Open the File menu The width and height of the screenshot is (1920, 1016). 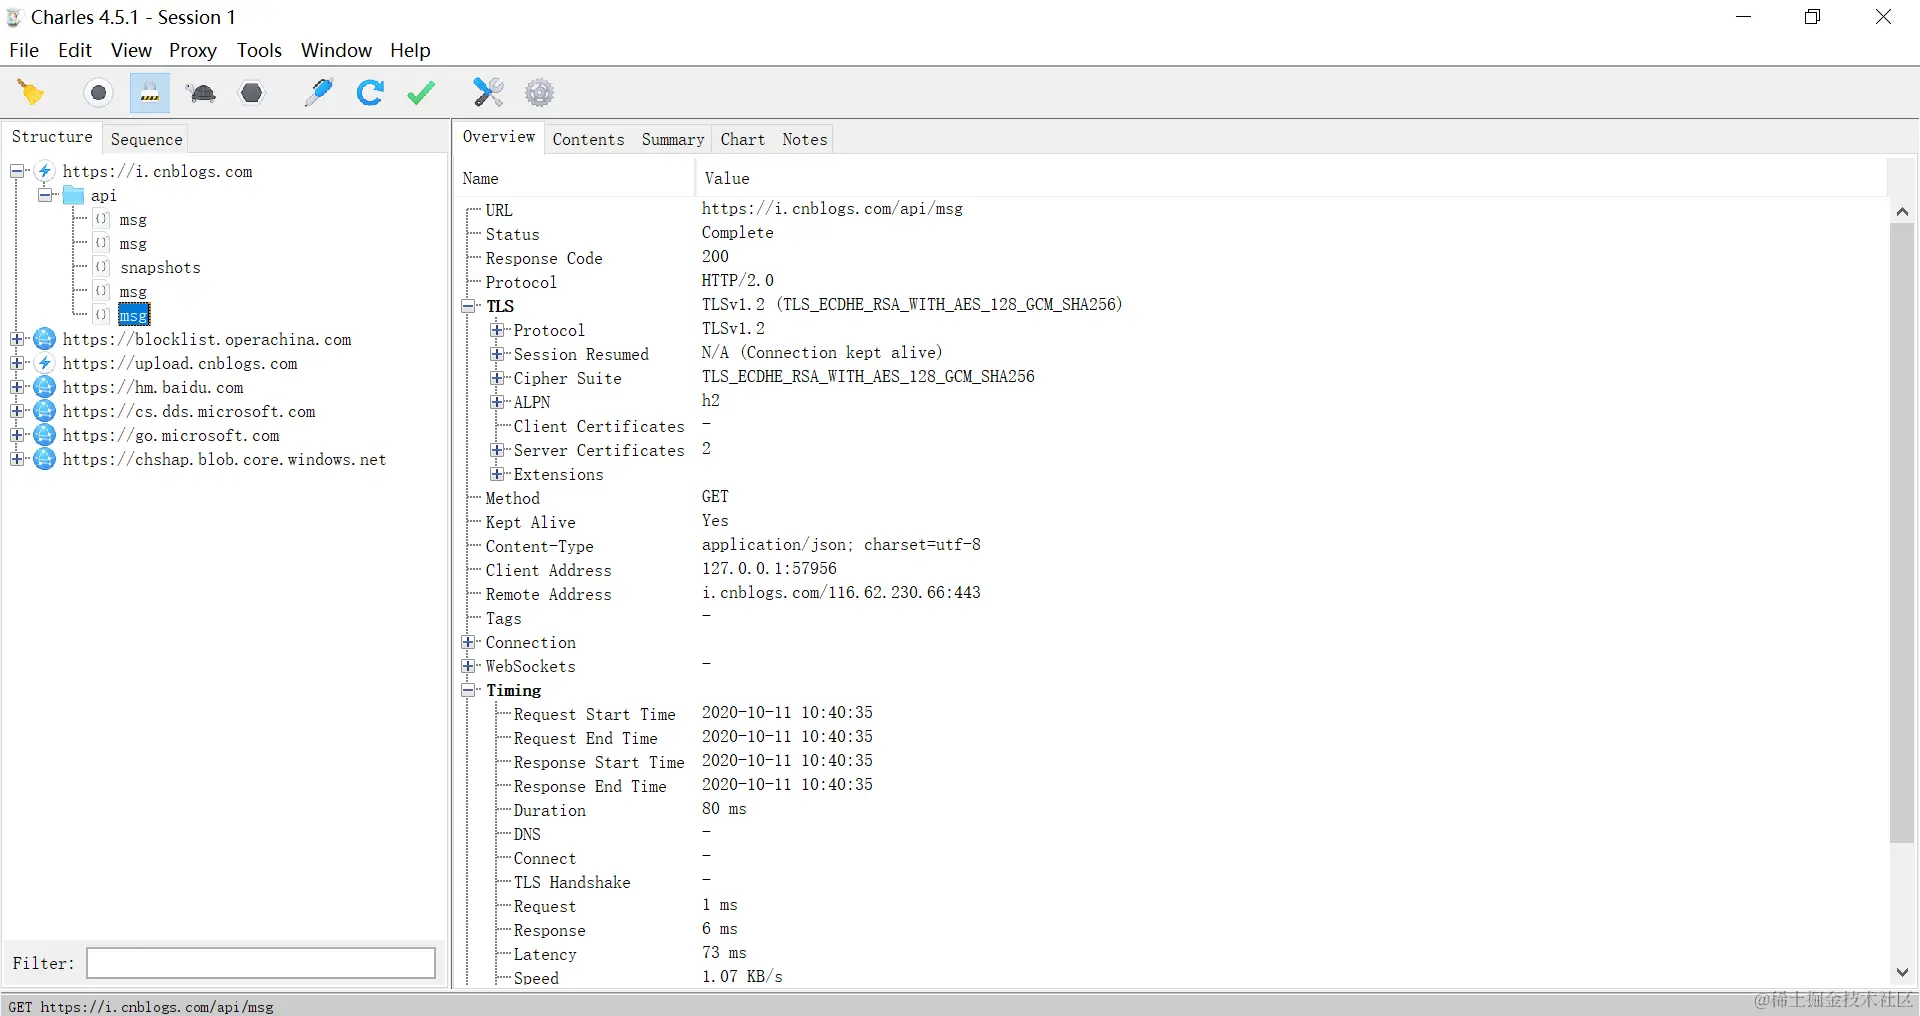(24, 50)
